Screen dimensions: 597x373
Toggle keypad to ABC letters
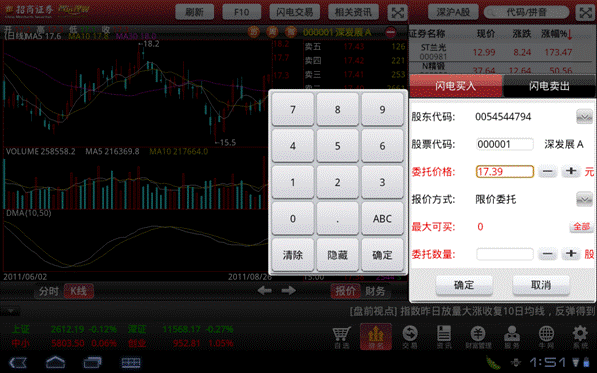382,218
